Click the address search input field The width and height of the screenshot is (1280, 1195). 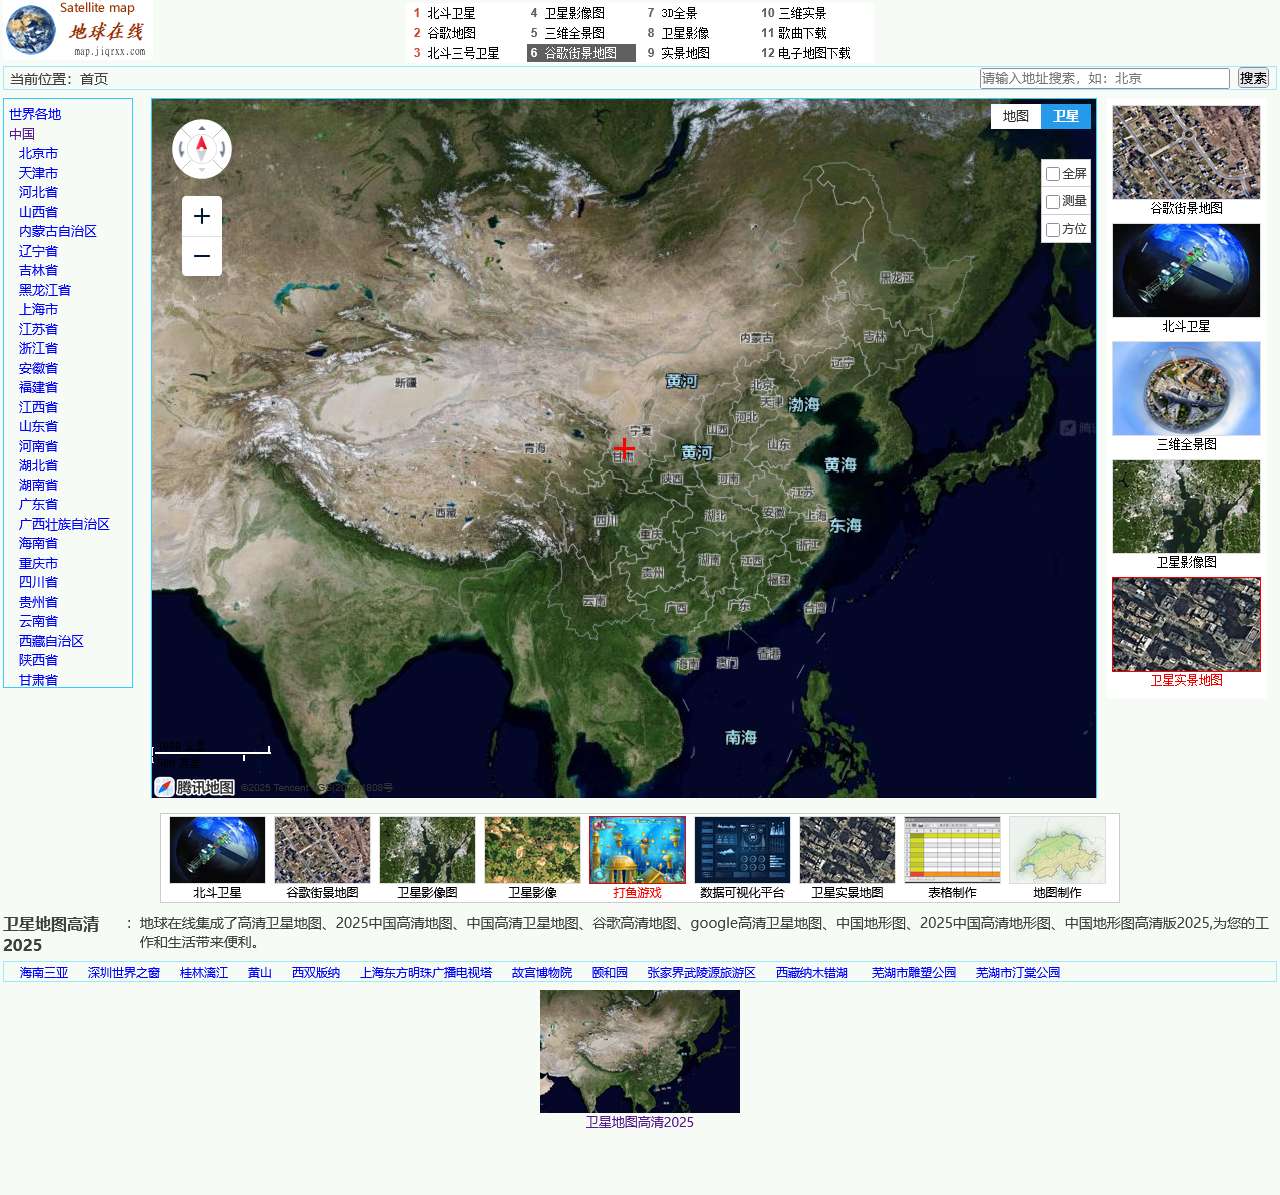point(1105,77)
